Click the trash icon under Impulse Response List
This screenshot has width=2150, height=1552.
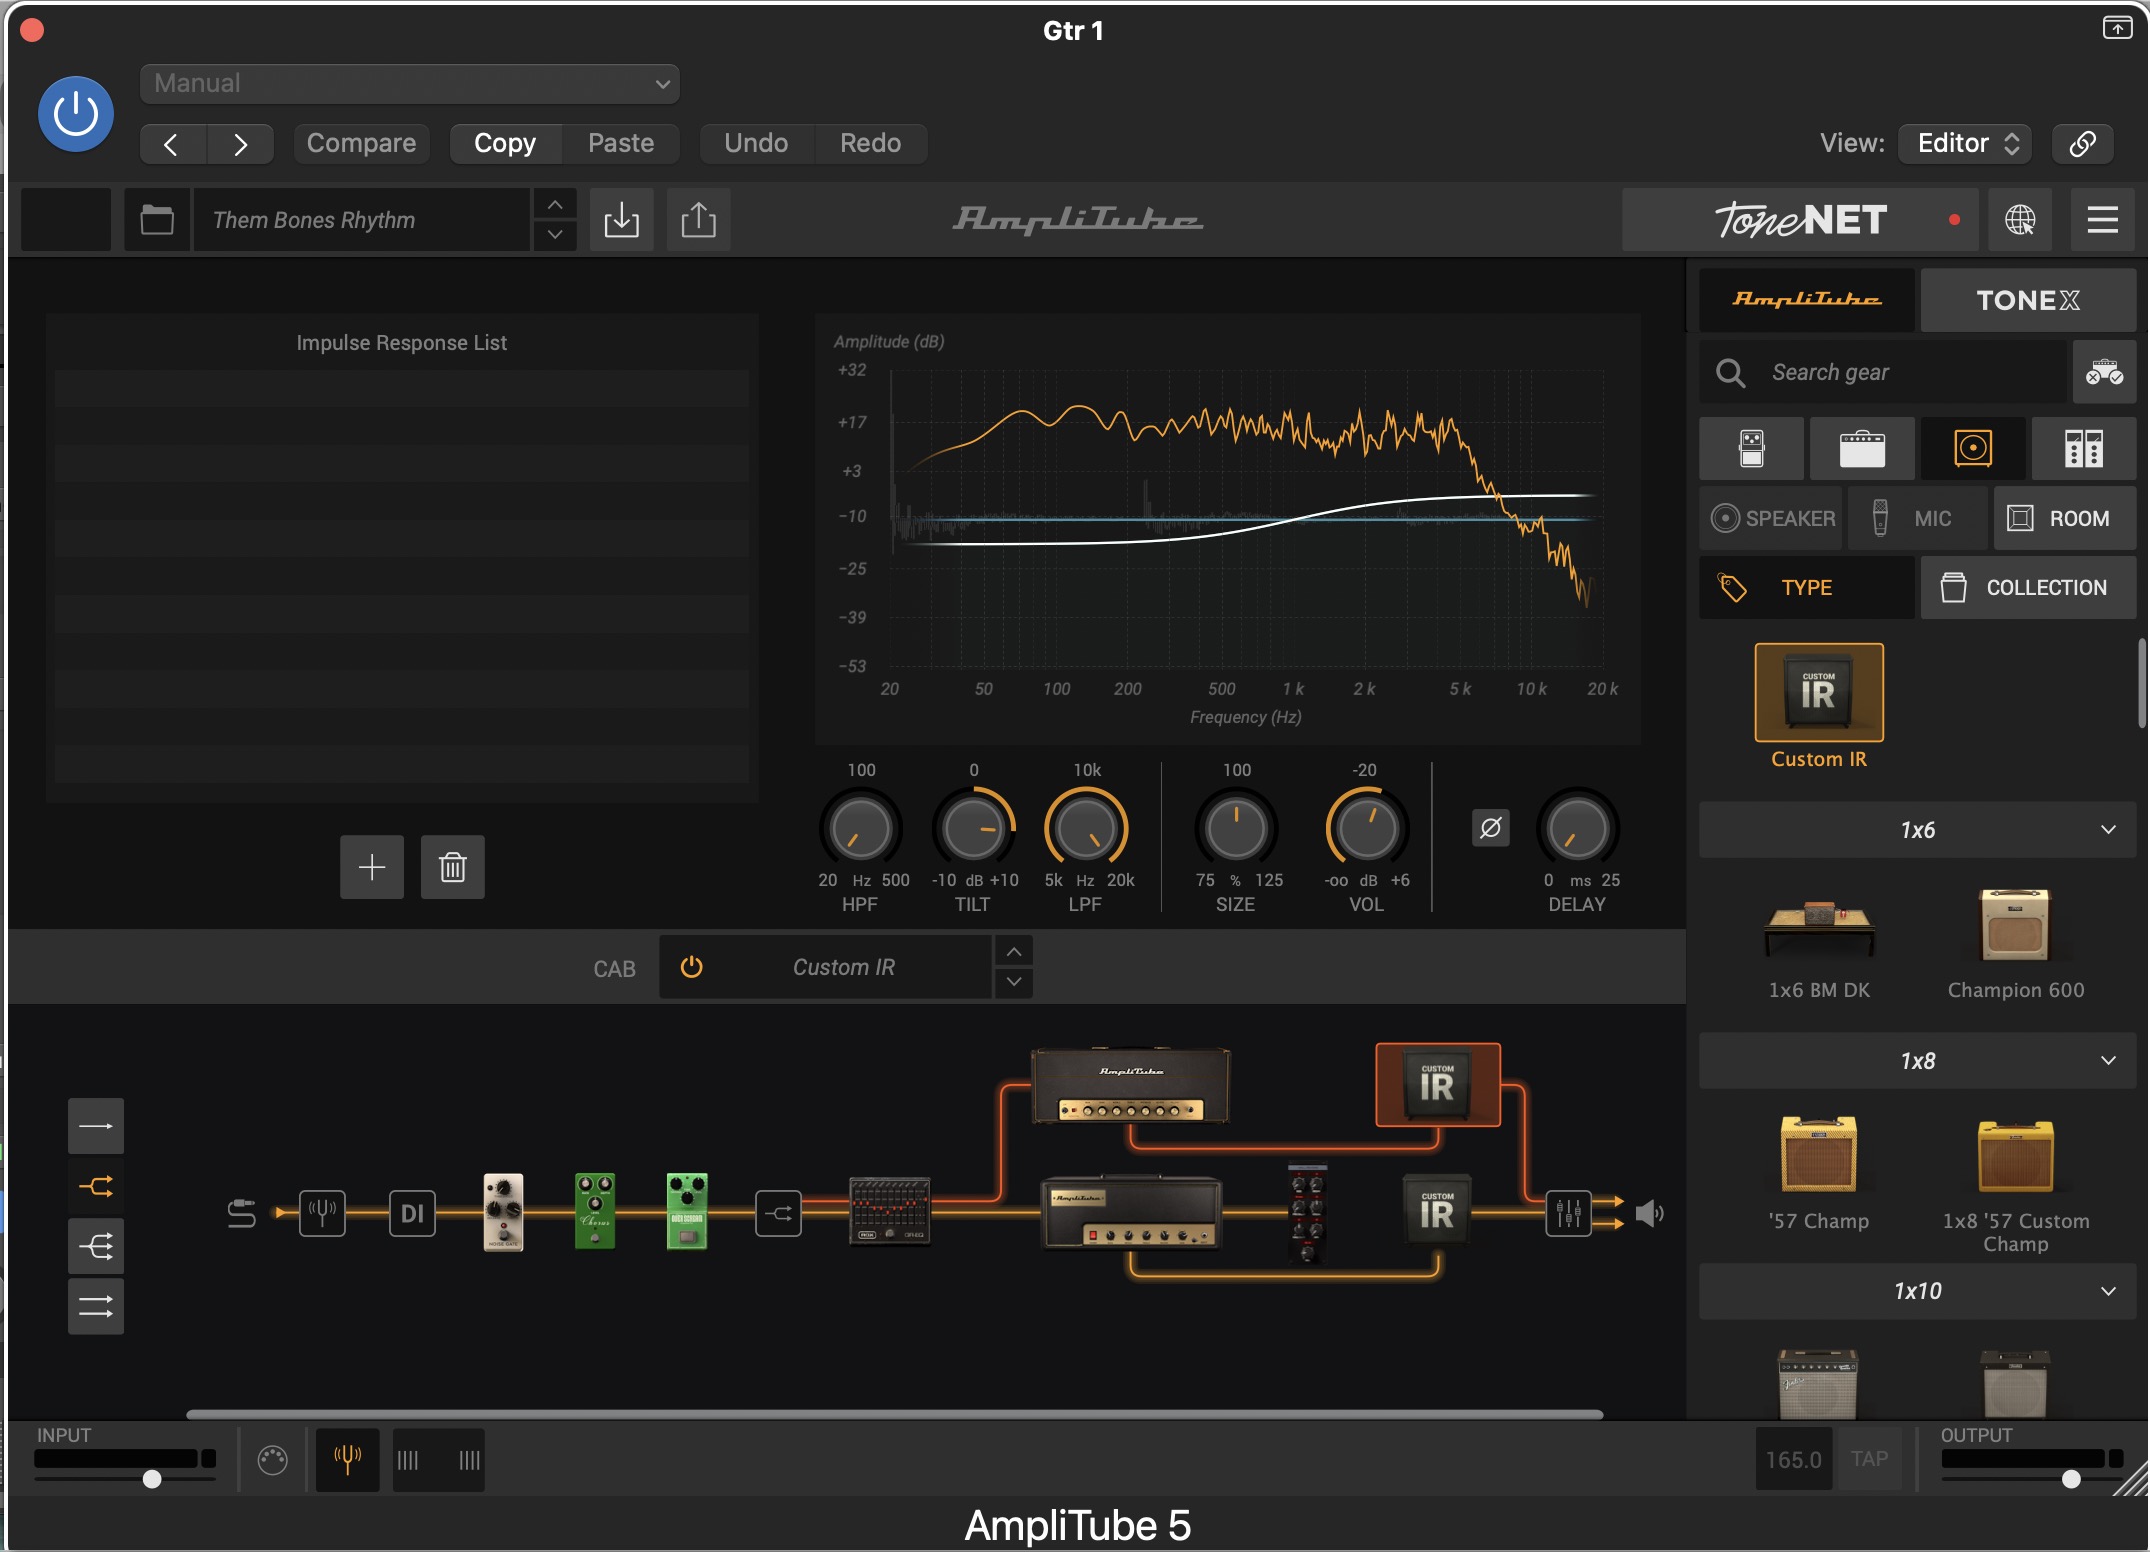point(452,867)
